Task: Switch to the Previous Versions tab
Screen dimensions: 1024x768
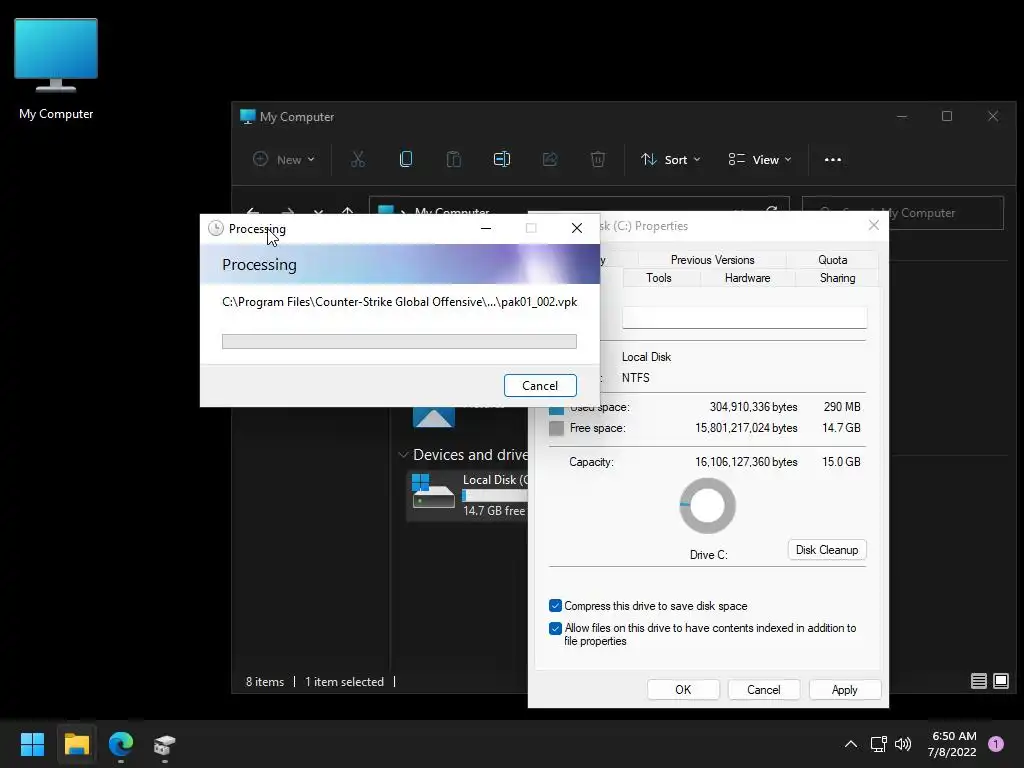Action: click(x=712, y=259)
